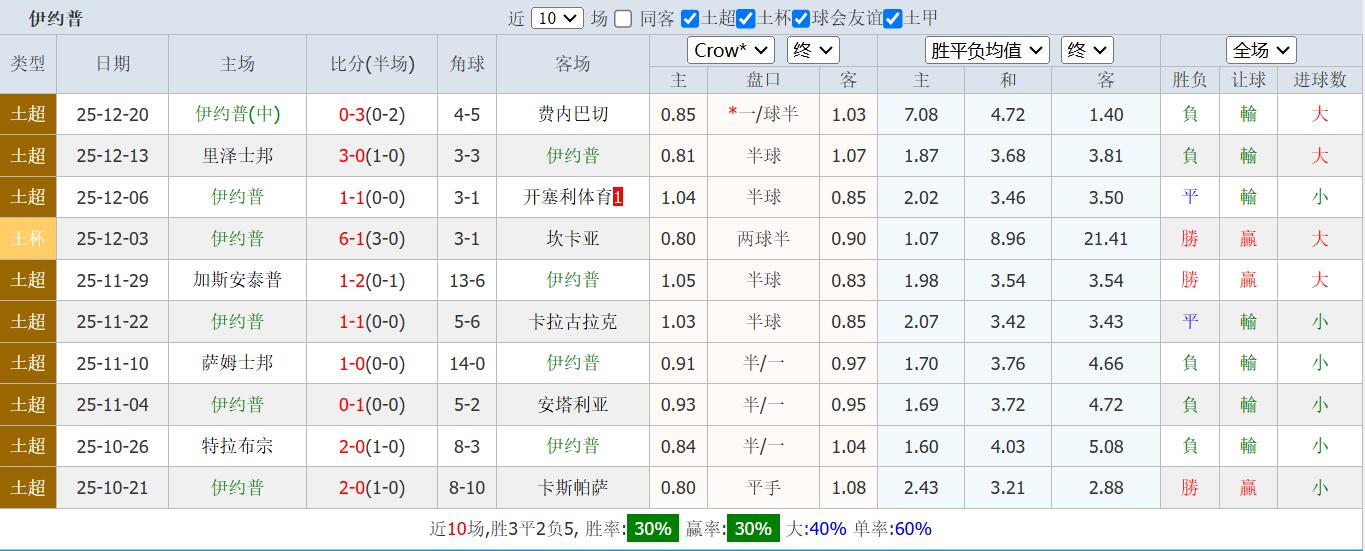Click draw odds 8.96 cell
Screen dimensions: 1365x551
click(x=1008, y=239)
